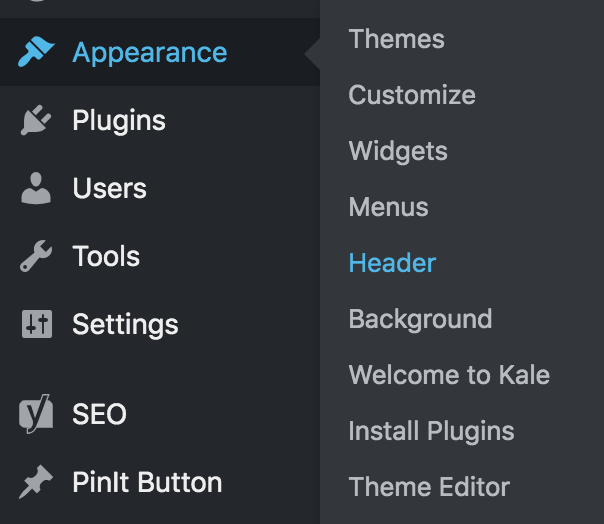Click the Tools text label in sidebar
The width and height of the screenshot is (604, 524).
[x=106, y=257]
